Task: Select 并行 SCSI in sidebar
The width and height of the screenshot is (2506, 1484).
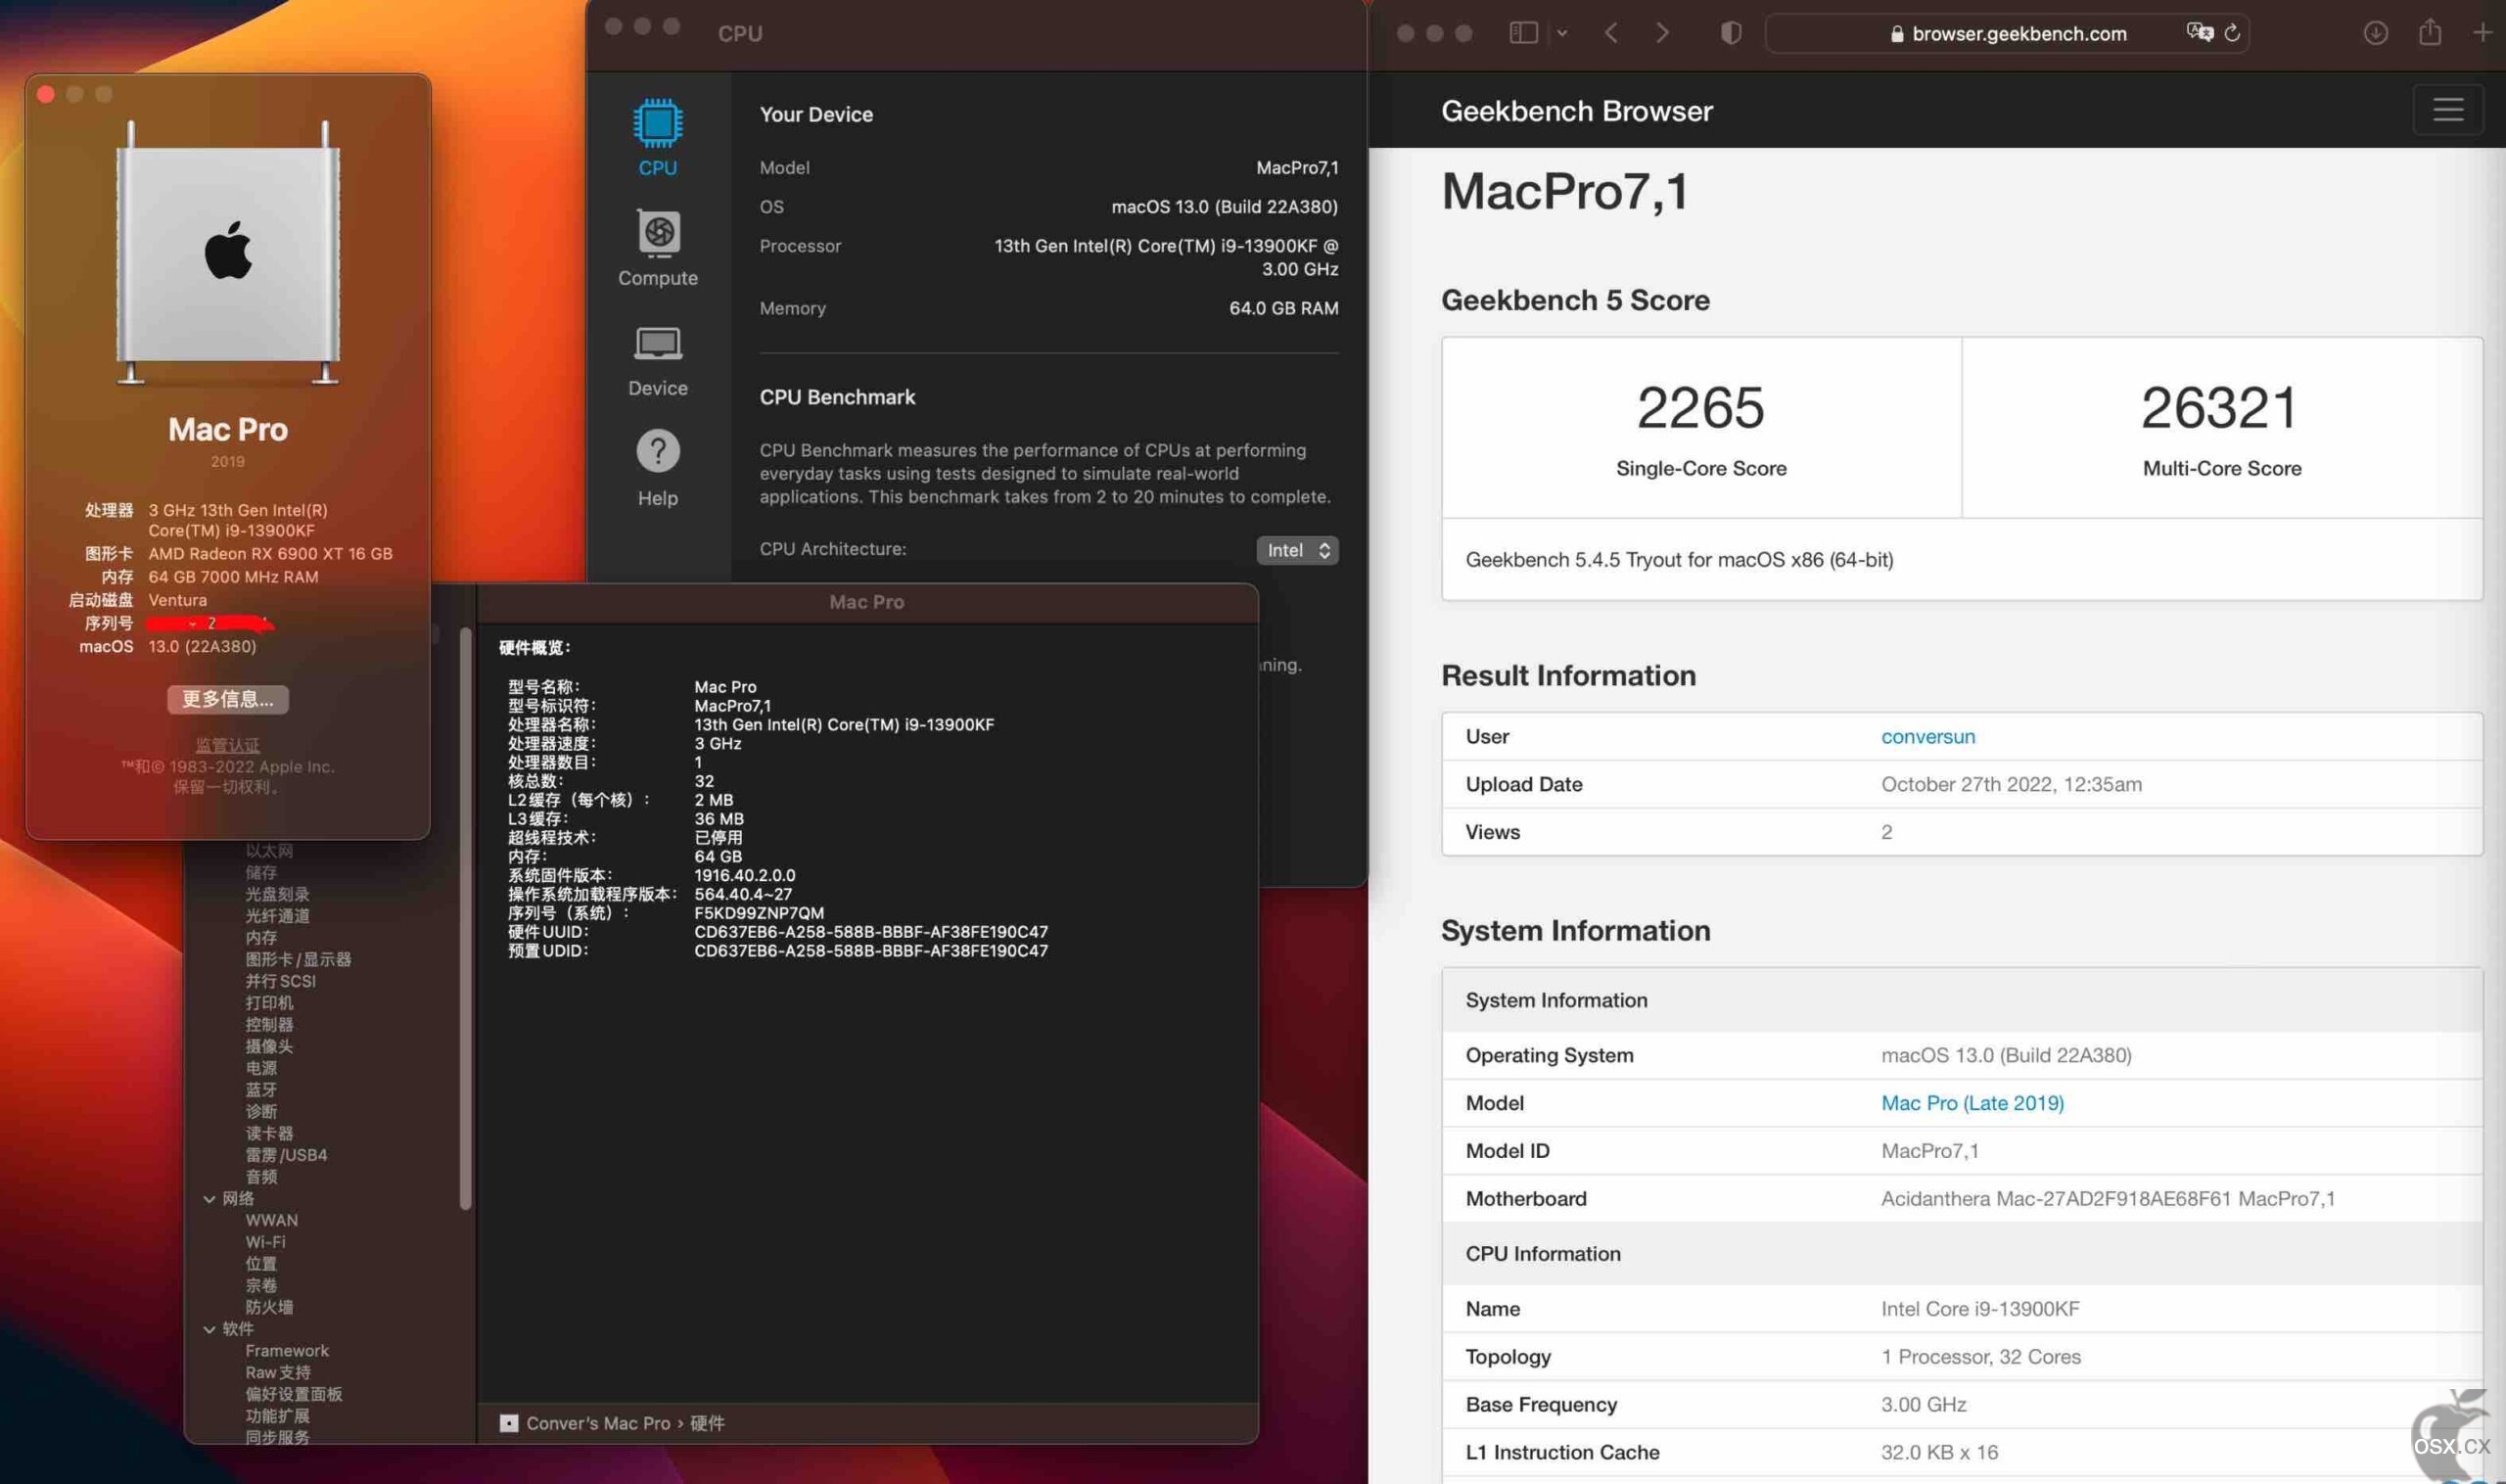Action: 280,981
